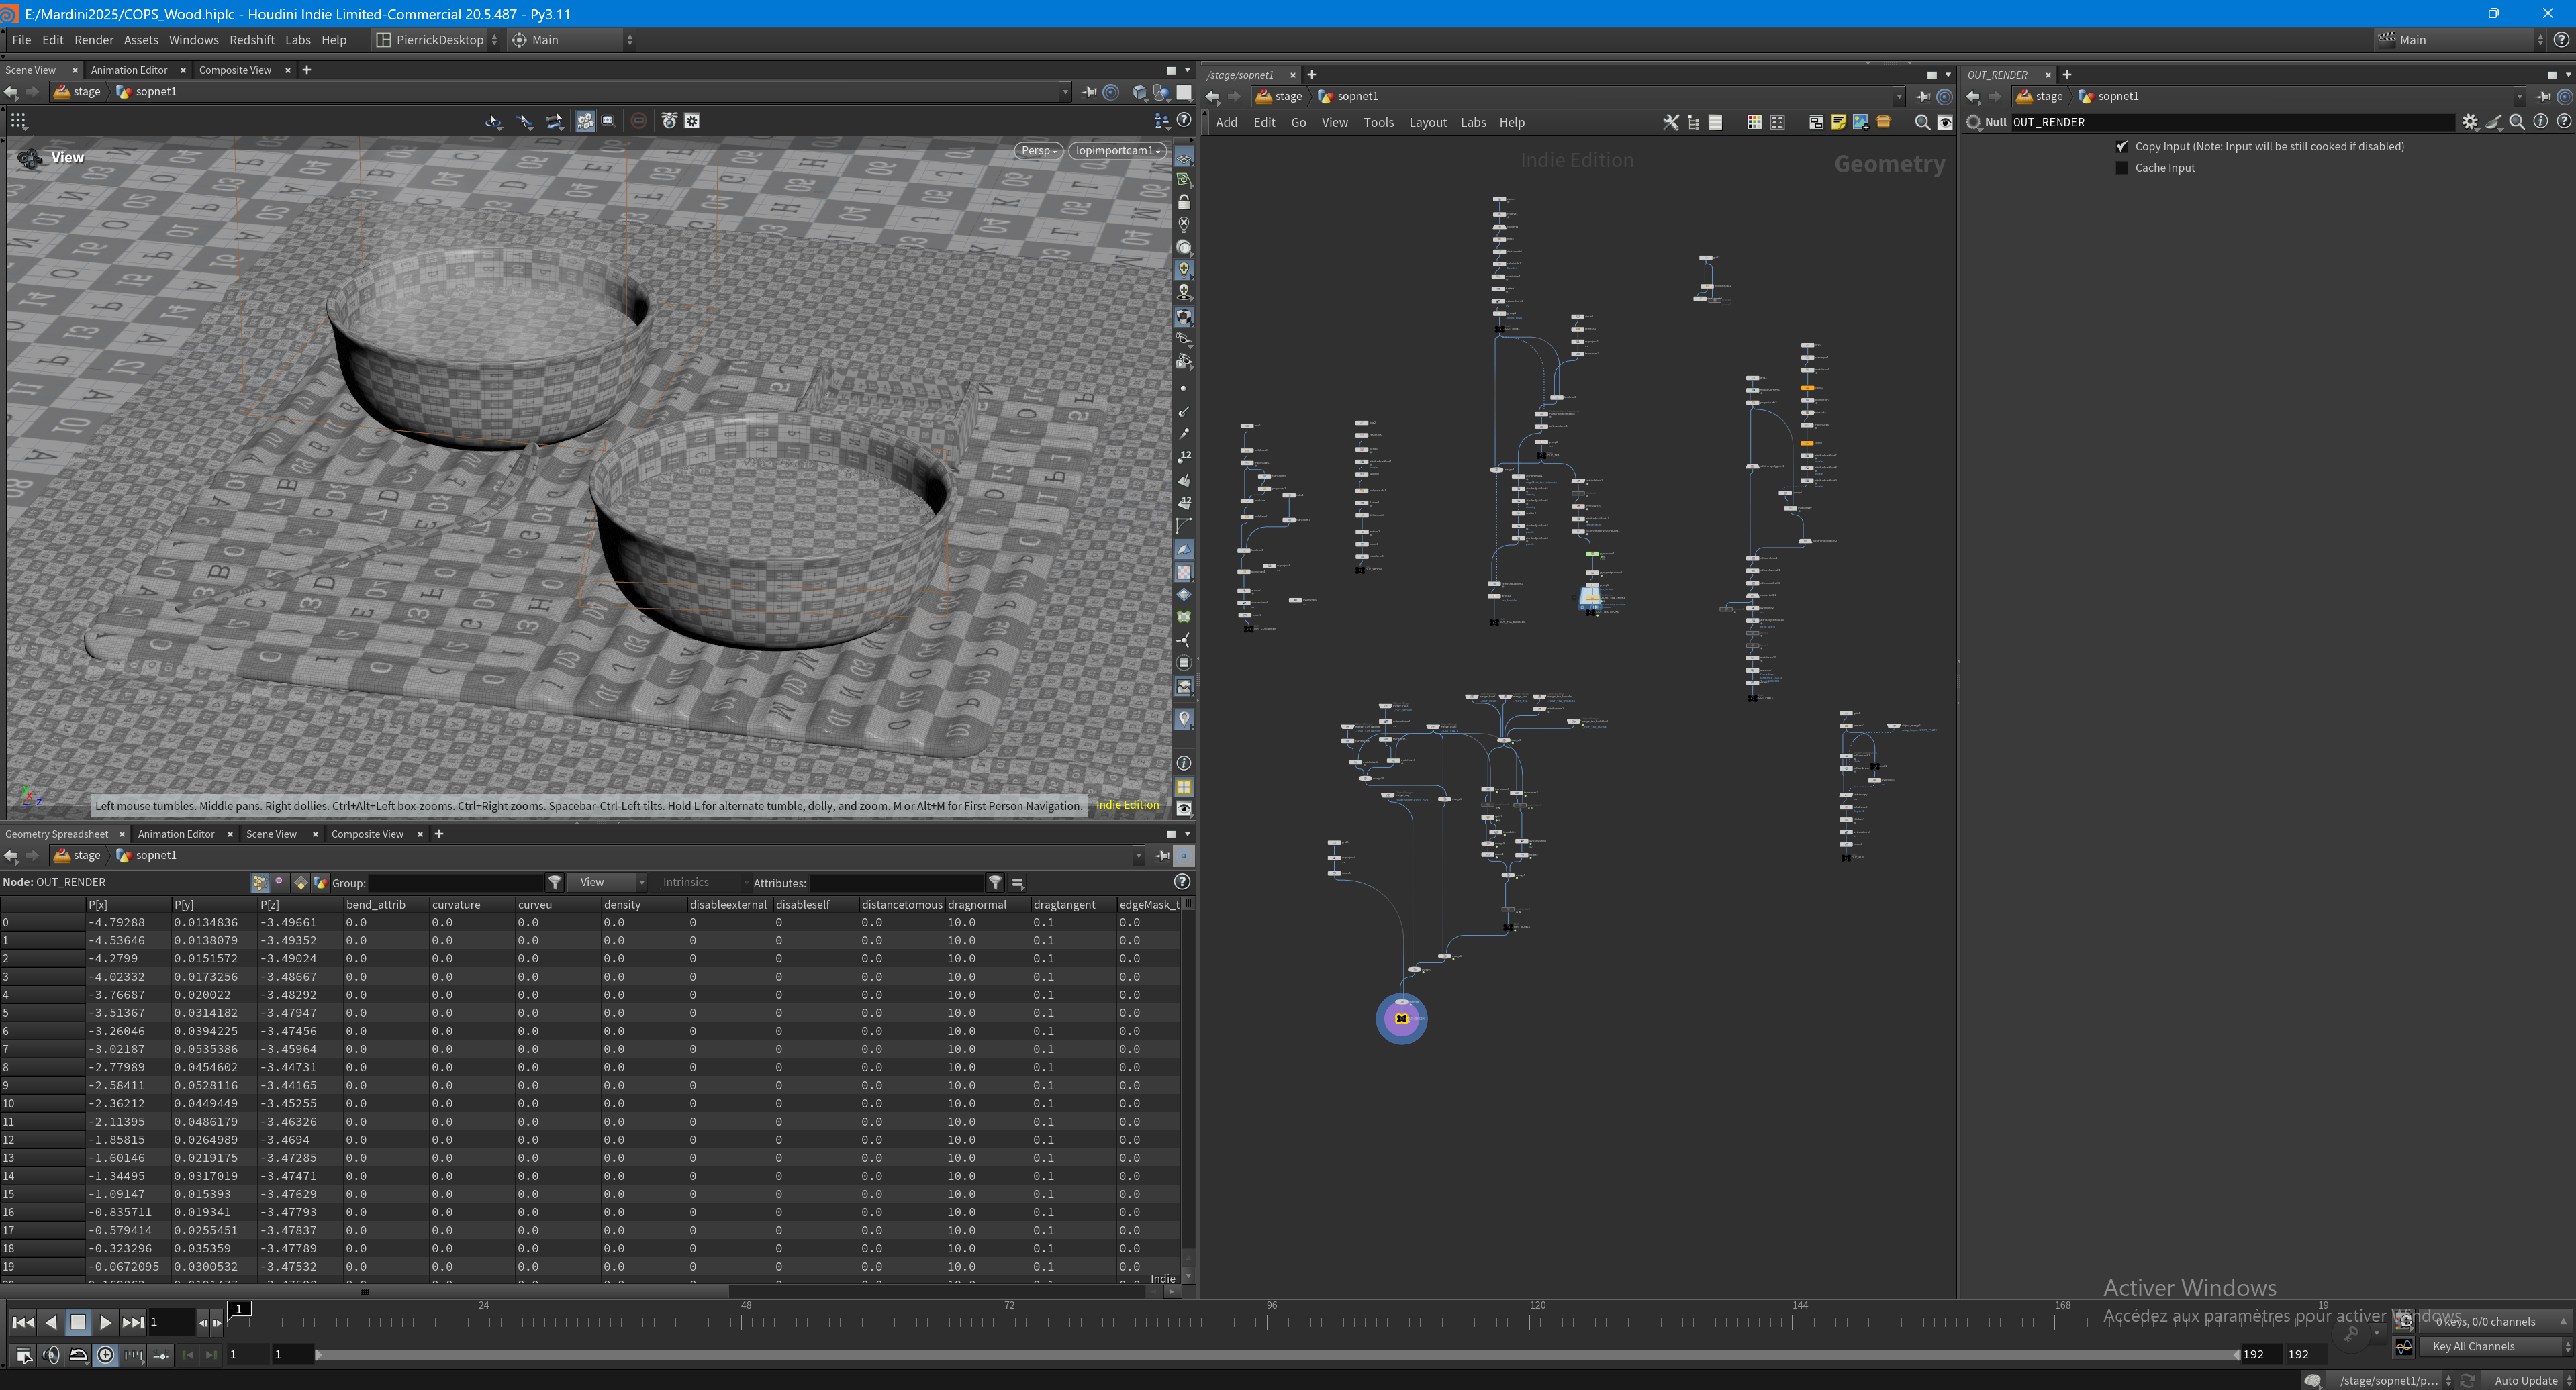This screenshot has height=1390, width=2576.
Task: Open the PierrickDesktop desktop dropdown
Action: [436, 40]
